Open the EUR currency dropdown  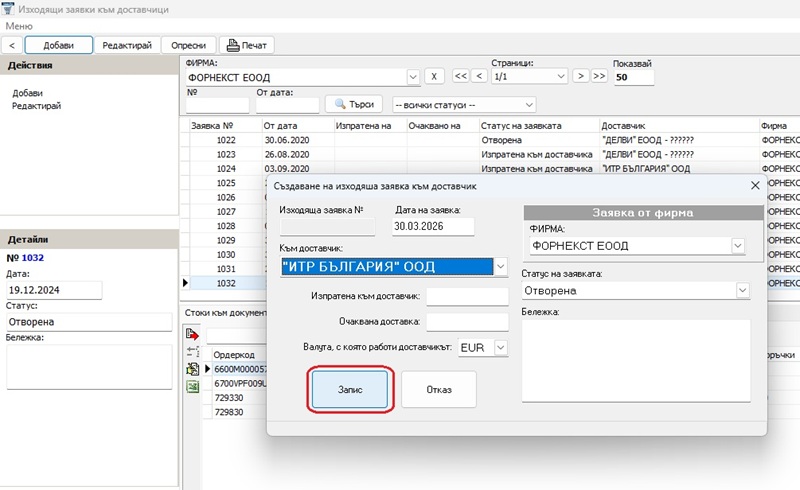[x=501, y=347]
